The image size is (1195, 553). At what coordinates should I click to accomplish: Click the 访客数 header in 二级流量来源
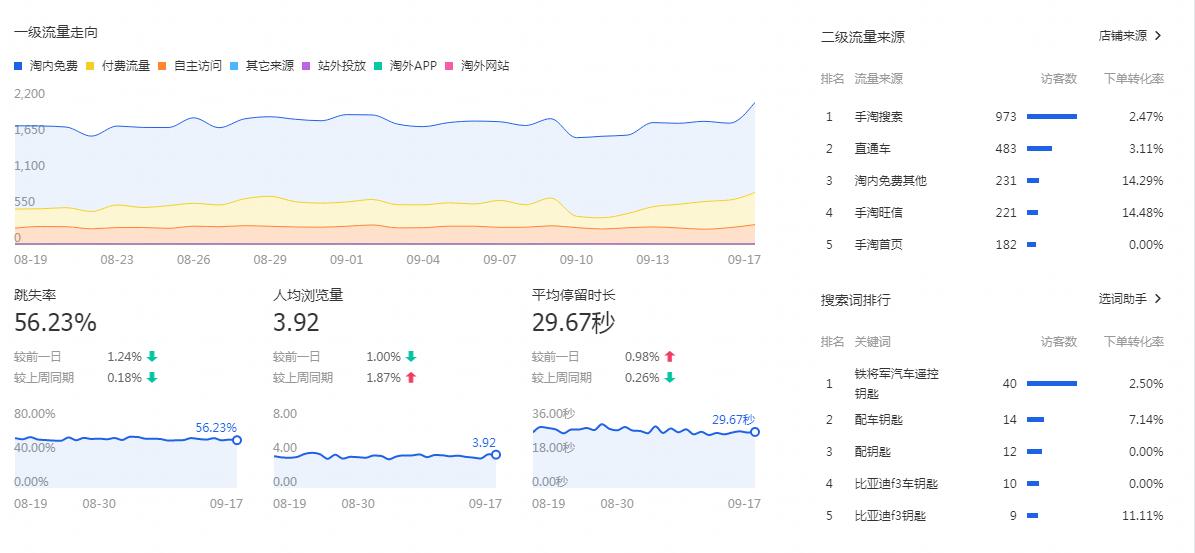click(x=1059, y=78)
